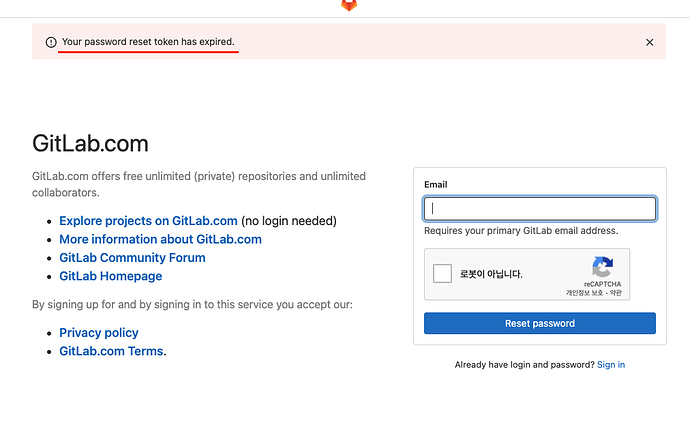Go to GitLab Homepage link
This screenshot has width=690, height=426.
coord(110,276)
